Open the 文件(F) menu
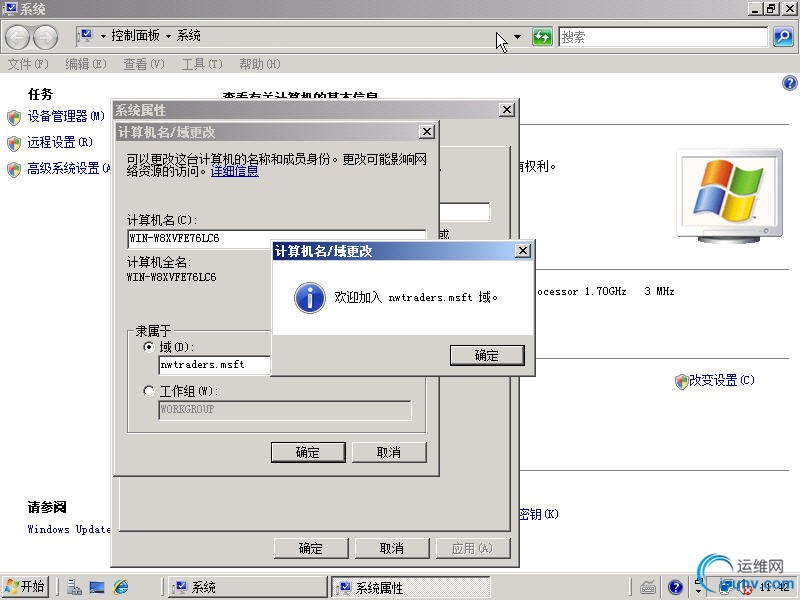The image size is (800, 600). (x=28, y=64)
